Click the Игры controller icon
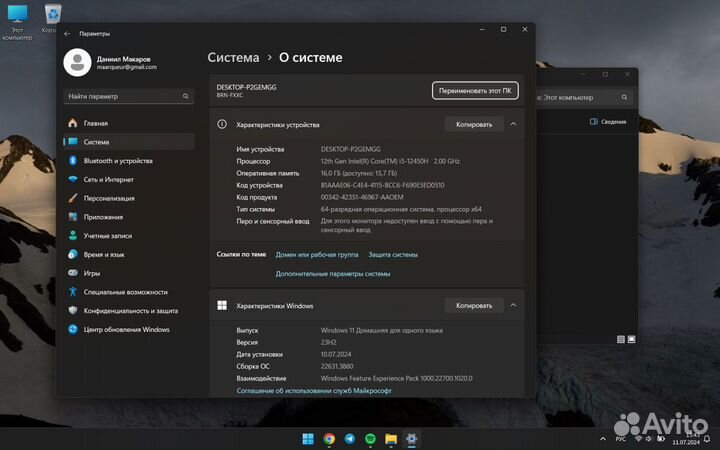Screen dimensions: 720x450 [x=73, y=273]
